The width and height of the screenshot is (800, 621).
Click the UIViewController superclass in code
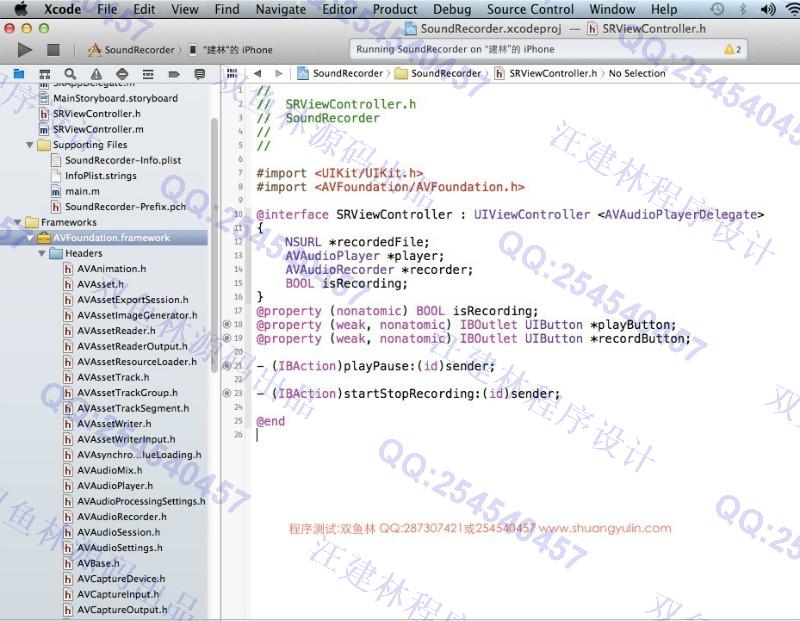point(532,215)
